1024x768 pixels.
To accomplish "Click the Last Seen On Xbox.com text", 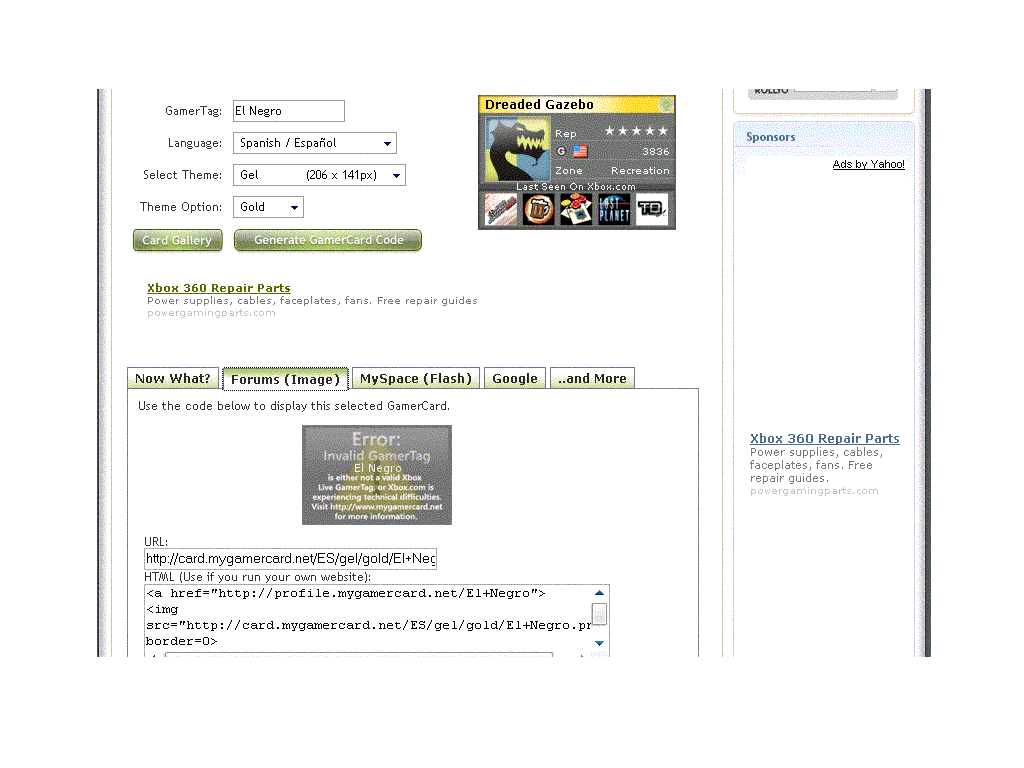I will pyautogui.click(x=576, y=187).
